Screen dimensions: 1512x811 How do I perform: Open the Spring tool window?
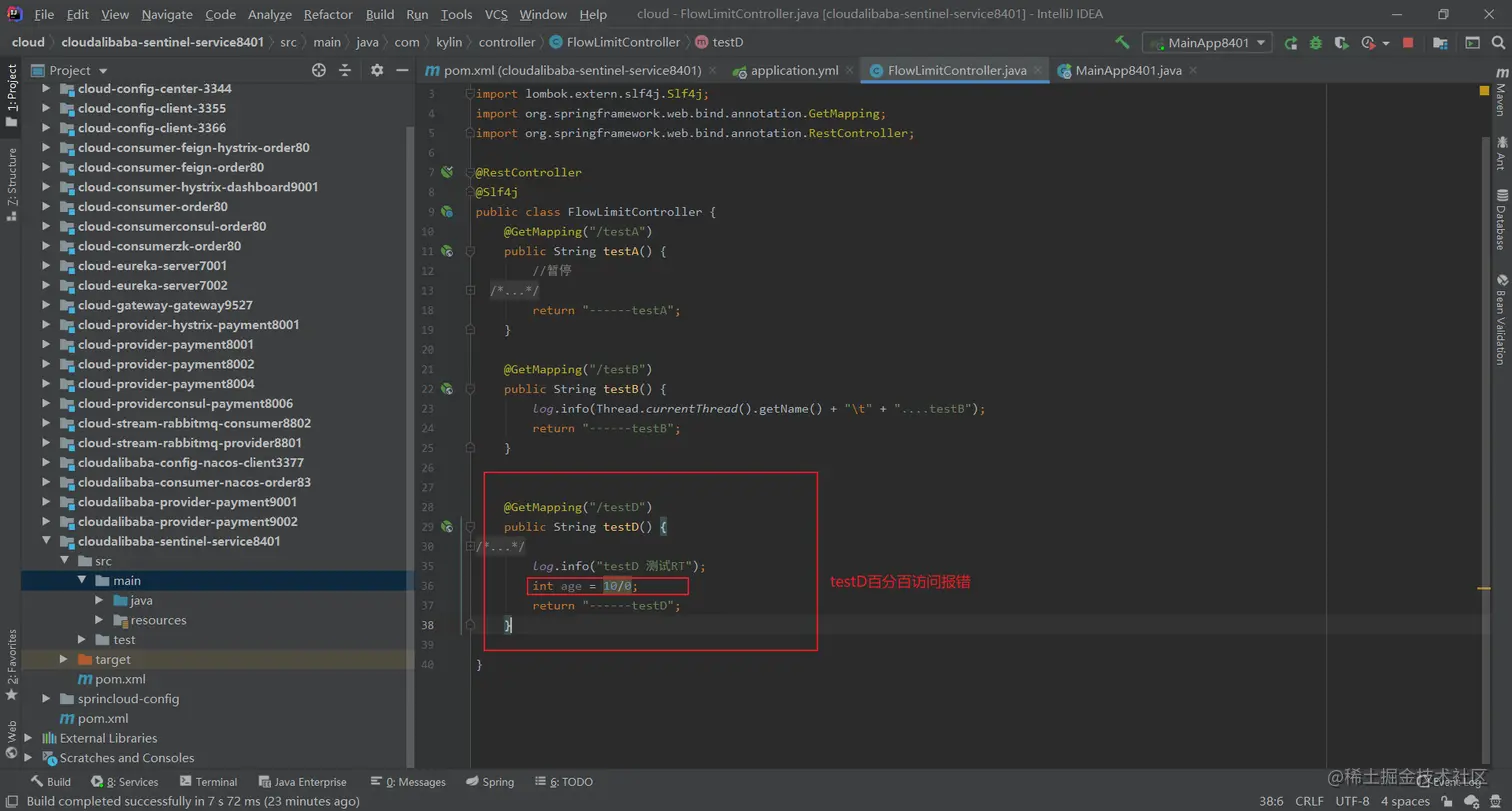click(489, 782)
